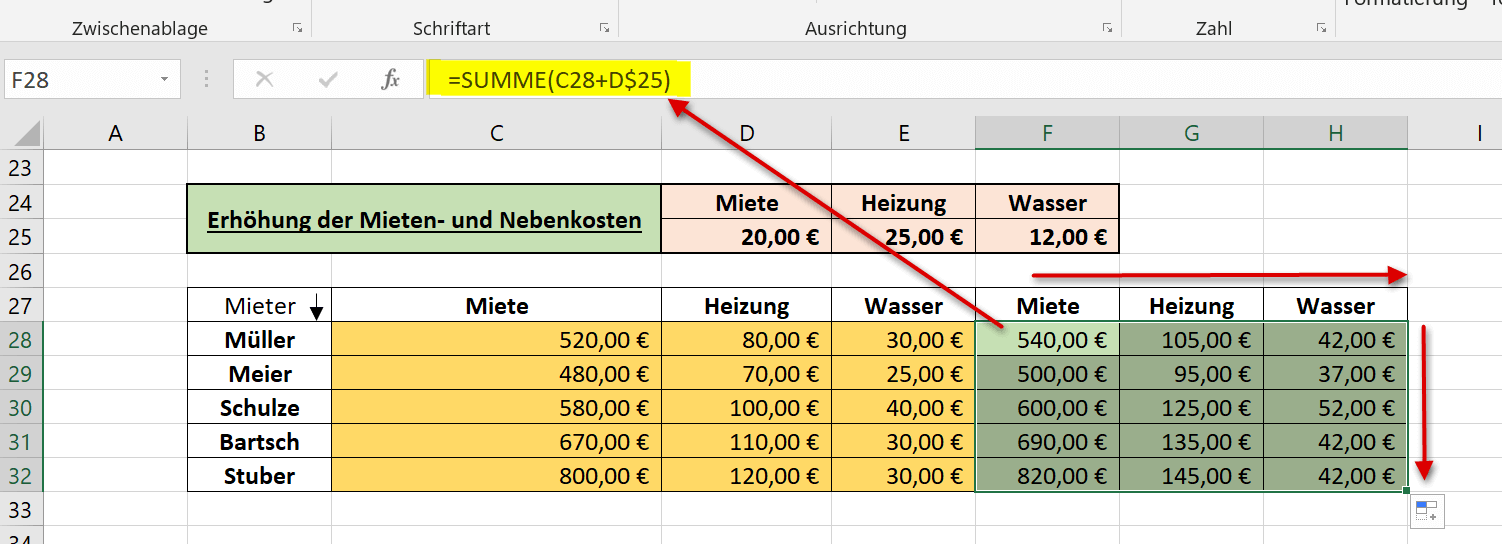This screenshot has width=1502, height=544.
Task: Open Schriftart dialog launcher
Action: pyautogui.click(x=604, y=29)
